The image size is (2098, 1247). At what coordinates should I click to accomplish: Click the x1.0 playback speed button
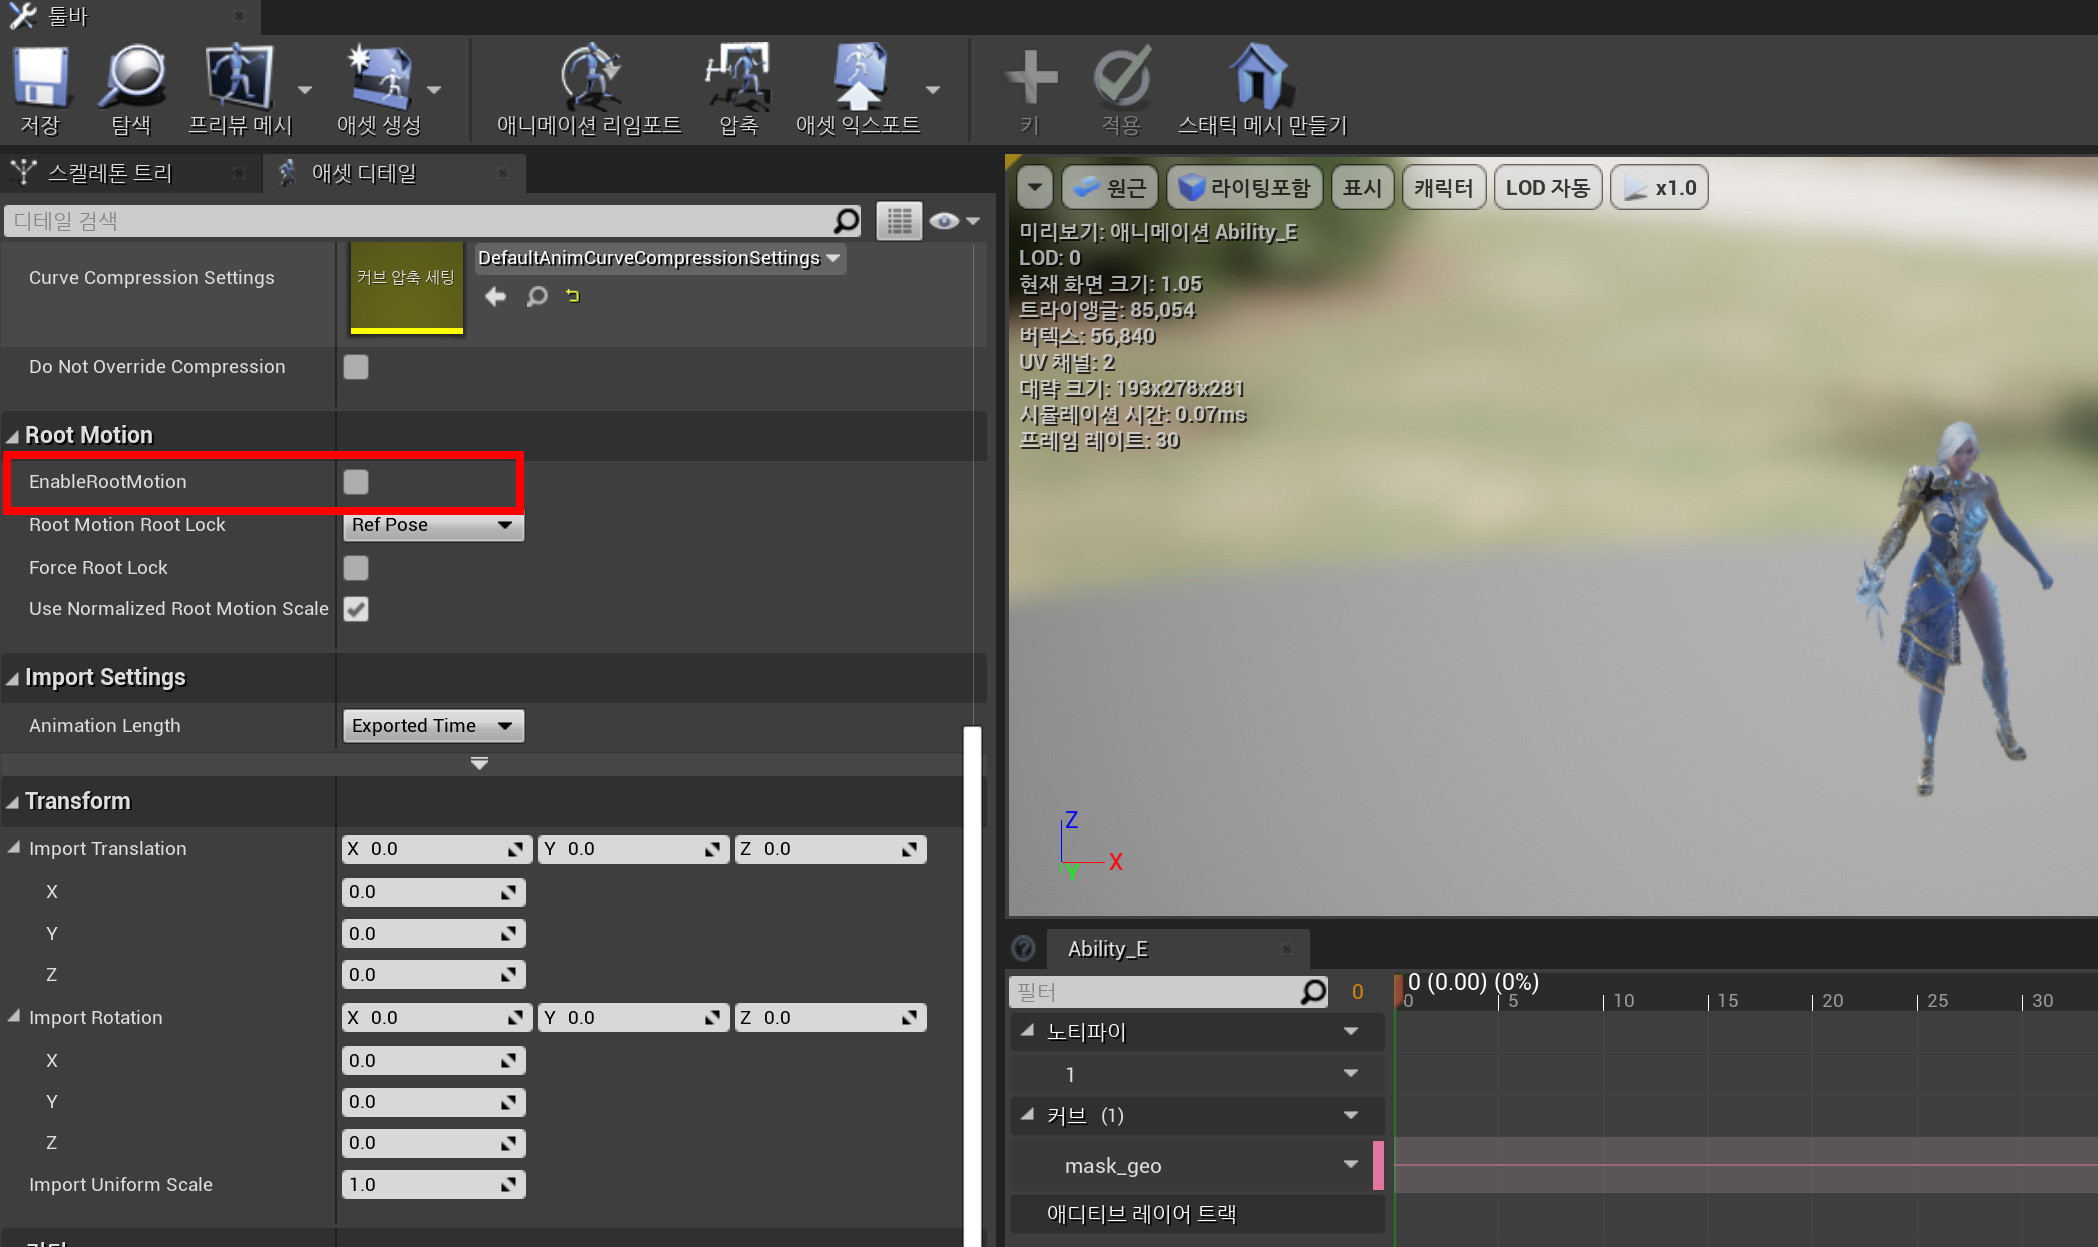[1659, 188]
